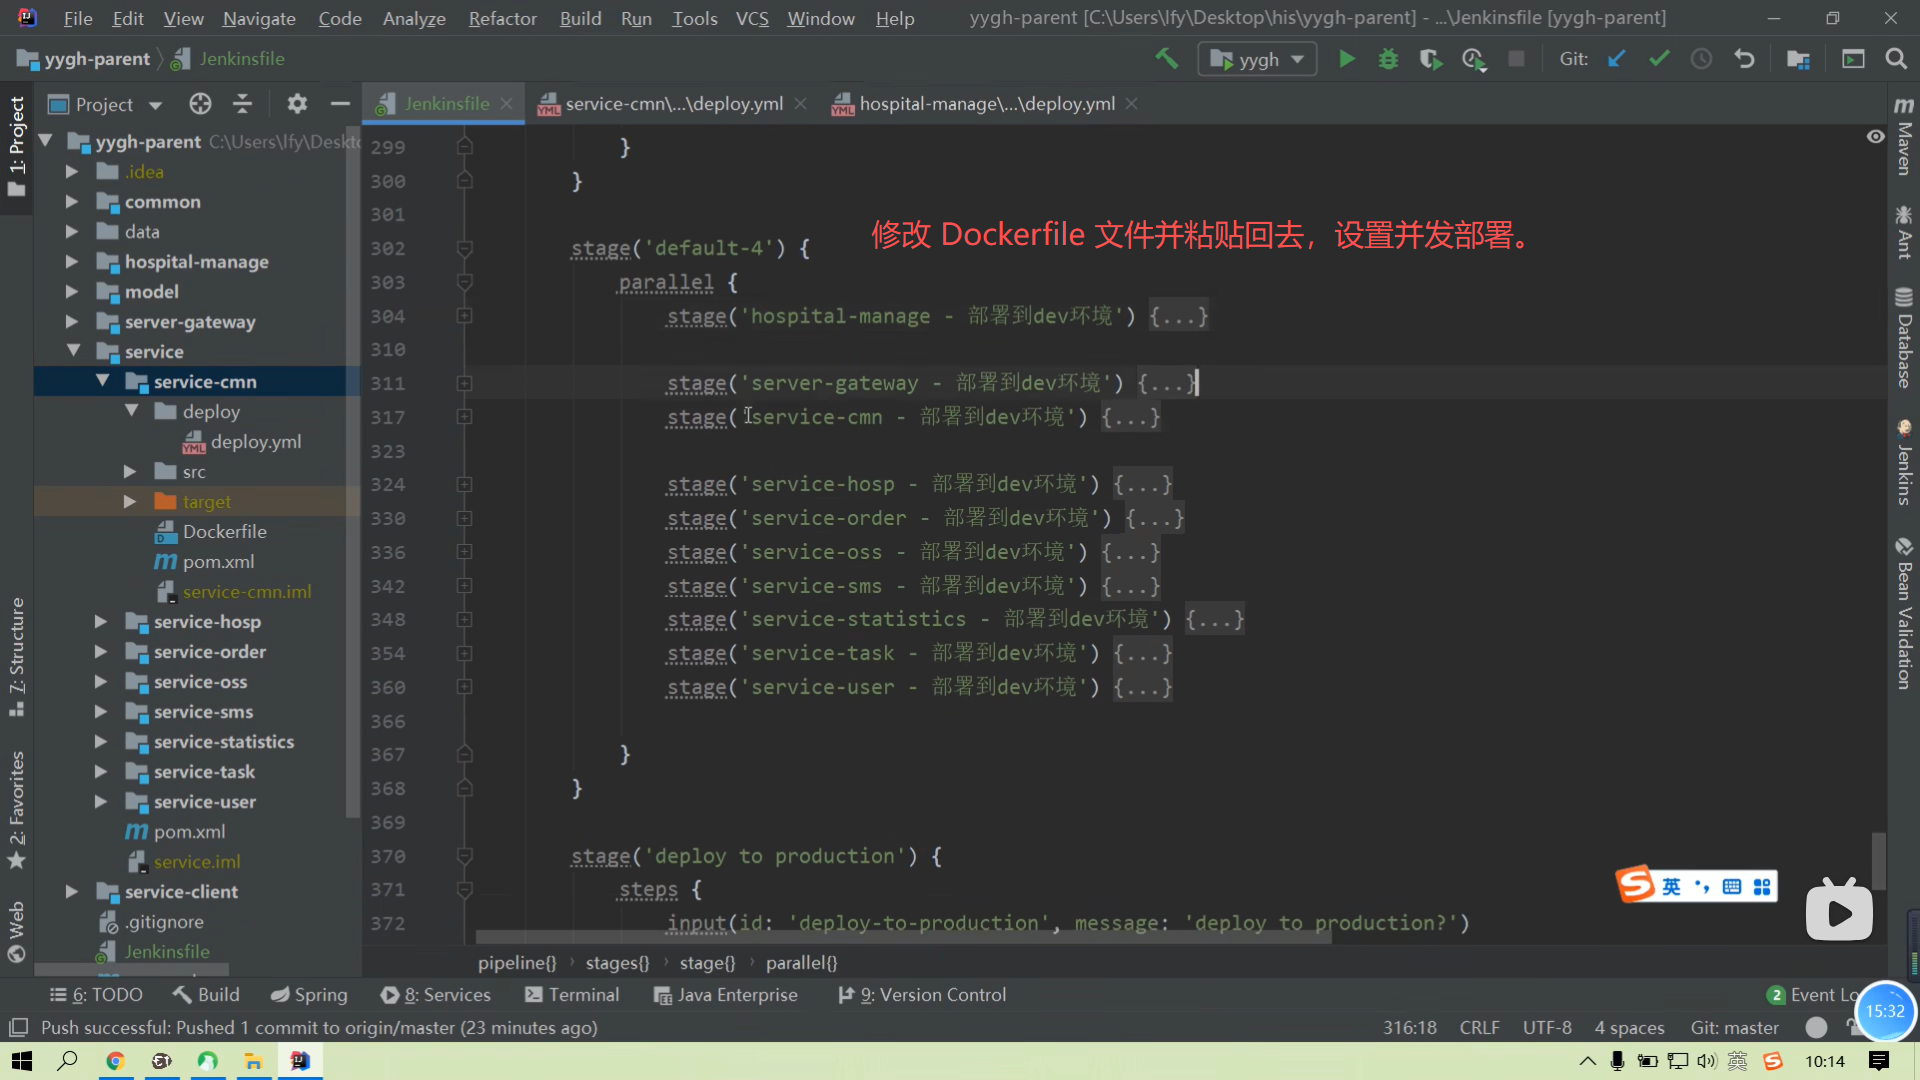1920x1080 pixels.
Task: Open Windows Start menu
Action: point(22,1061)
